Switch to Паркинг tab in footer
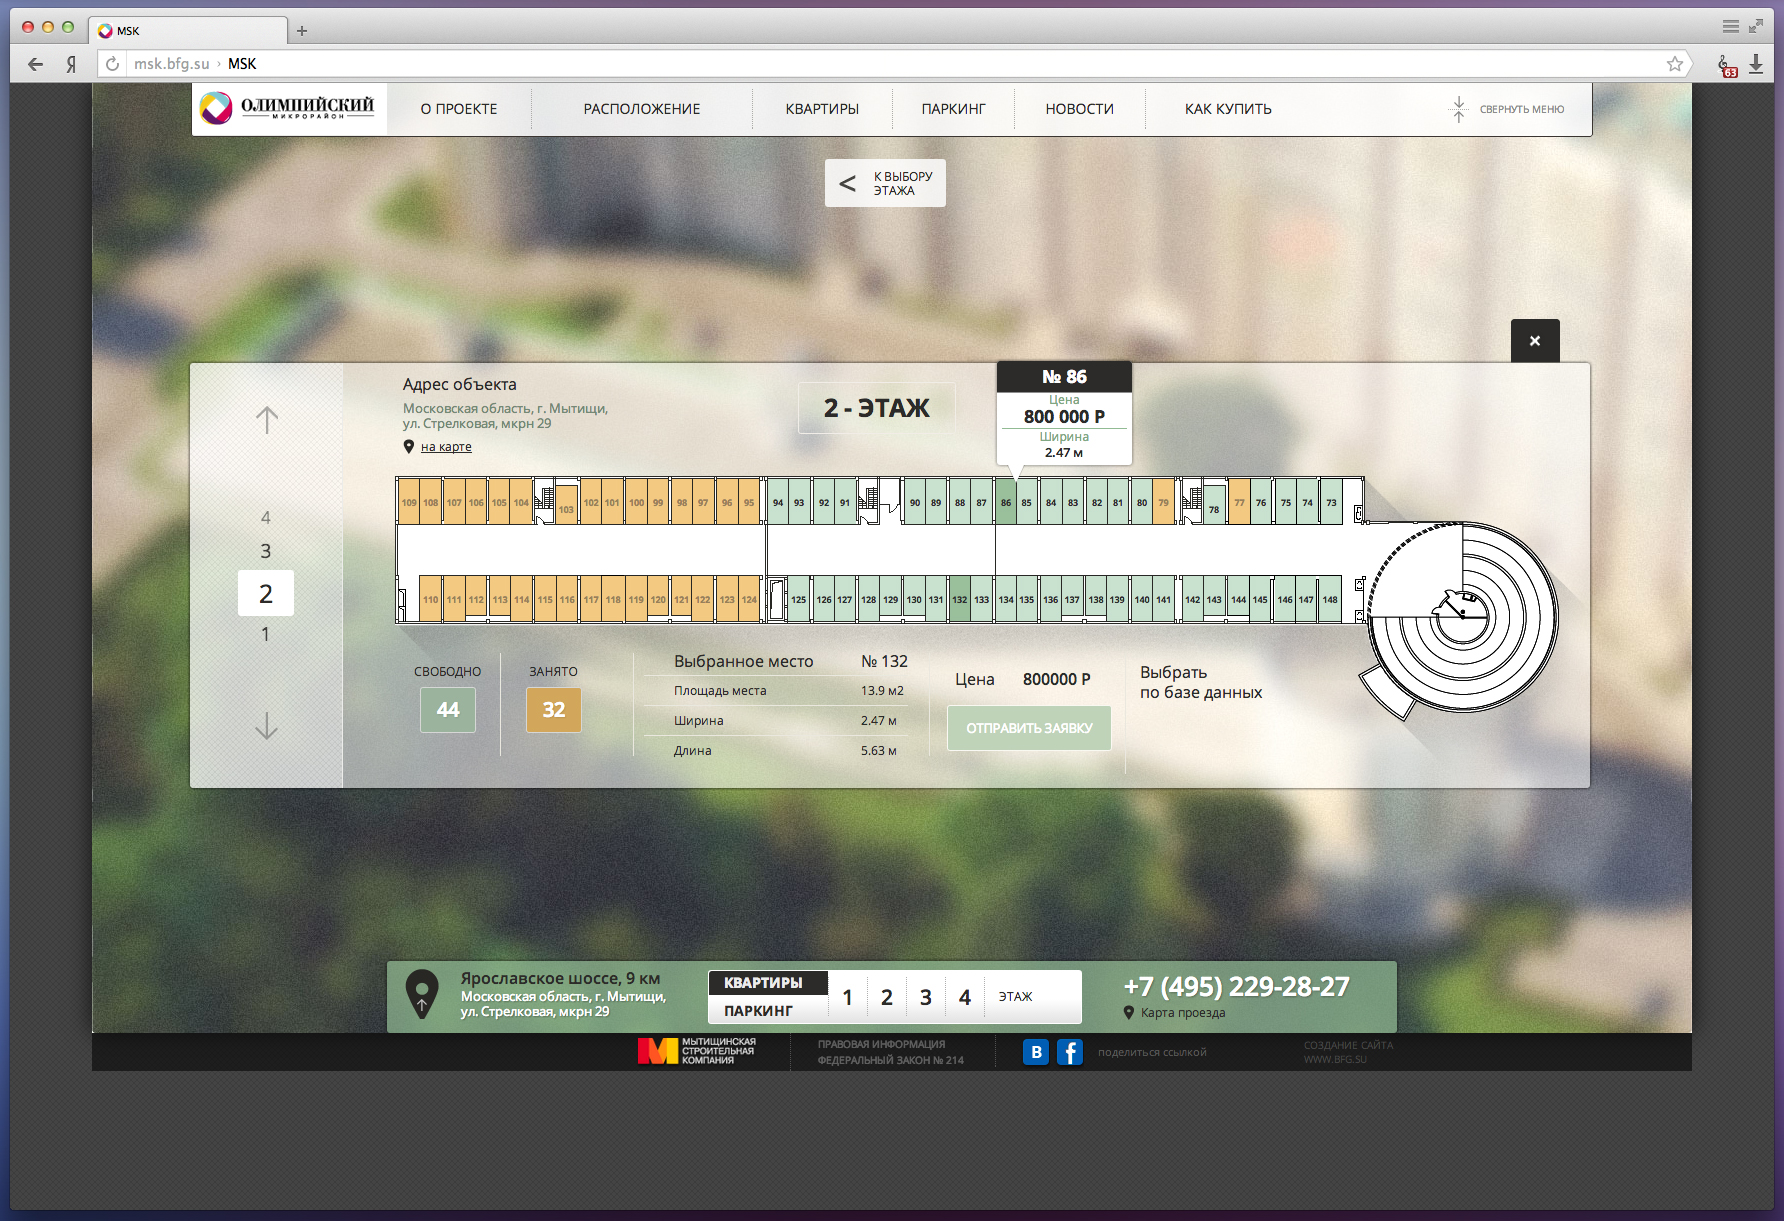Viewport: 1784px width, 1221px height. pyautogui.click(x=759, y=1011)
